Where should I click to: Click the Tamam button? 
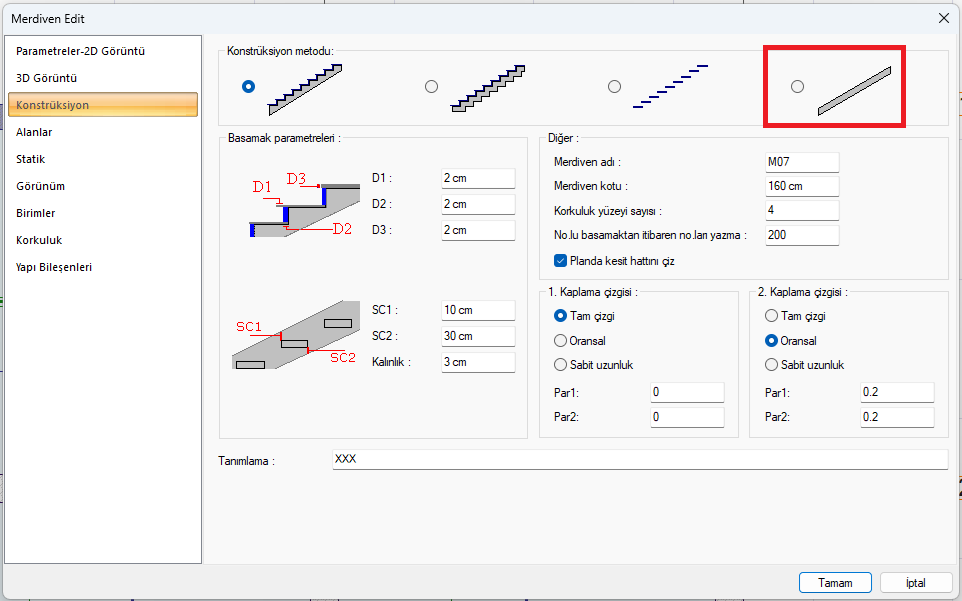[834, 583]
